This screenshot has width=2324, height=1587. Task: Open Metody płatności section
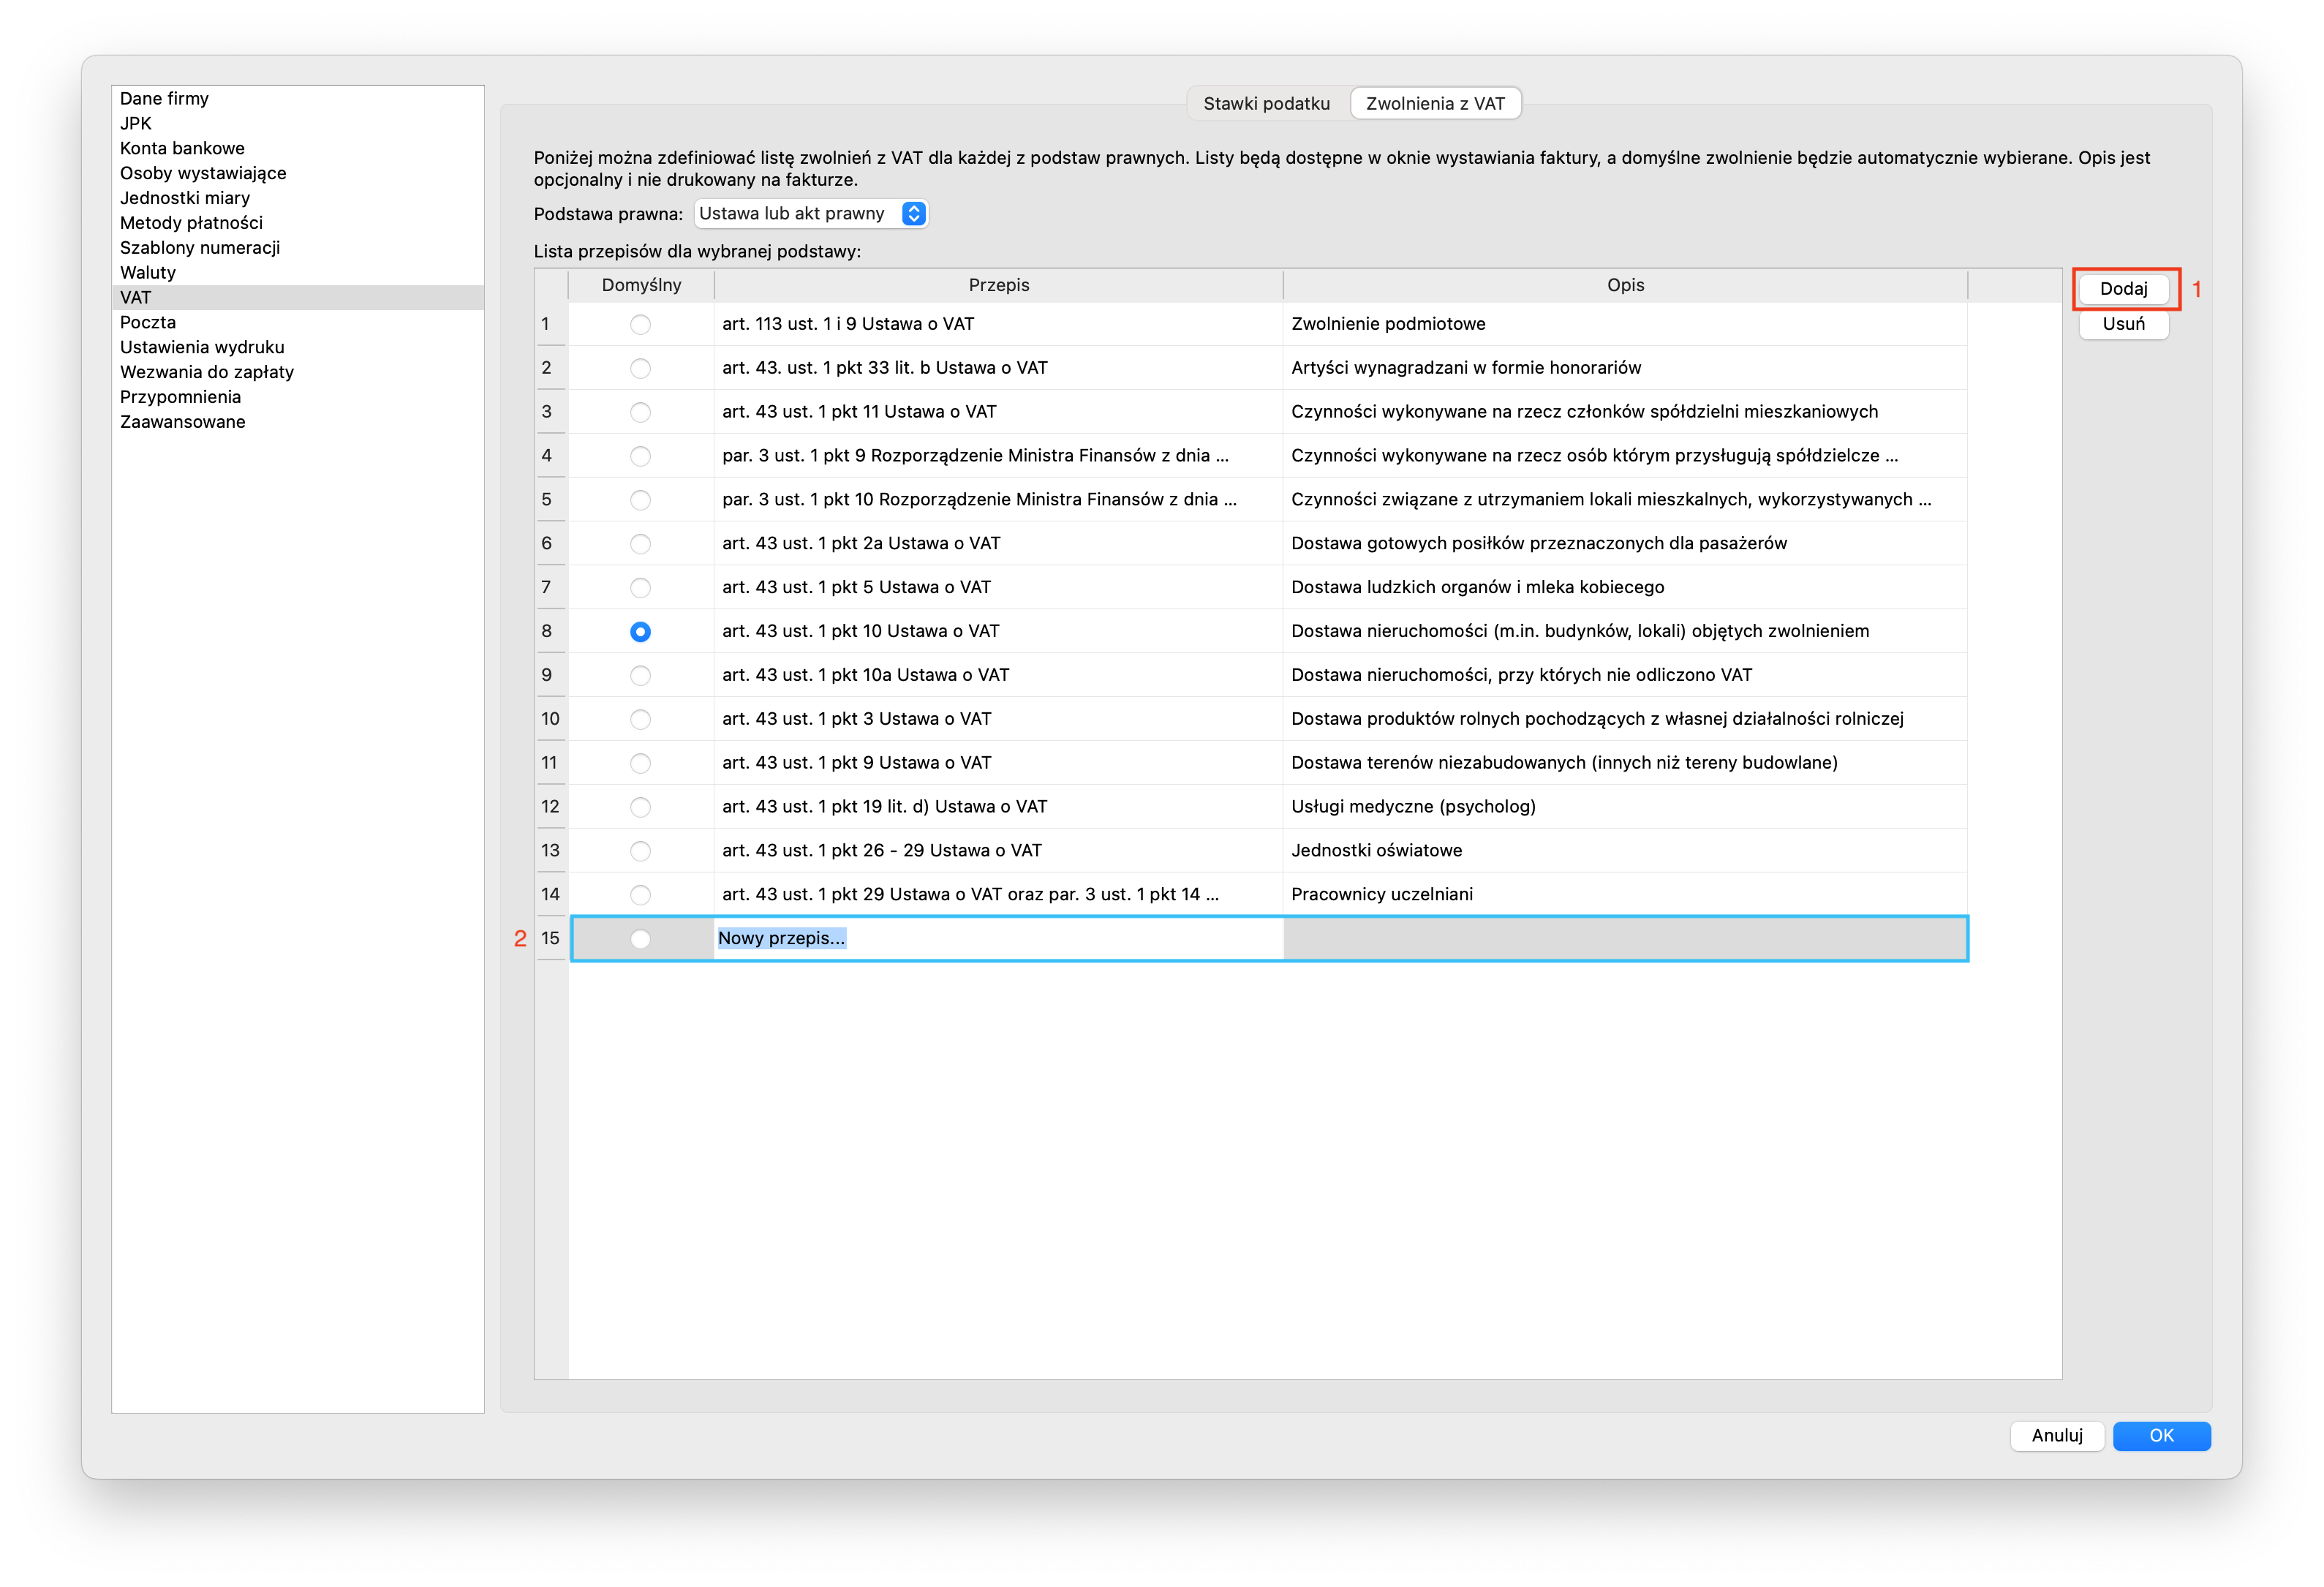coord(298,223)
